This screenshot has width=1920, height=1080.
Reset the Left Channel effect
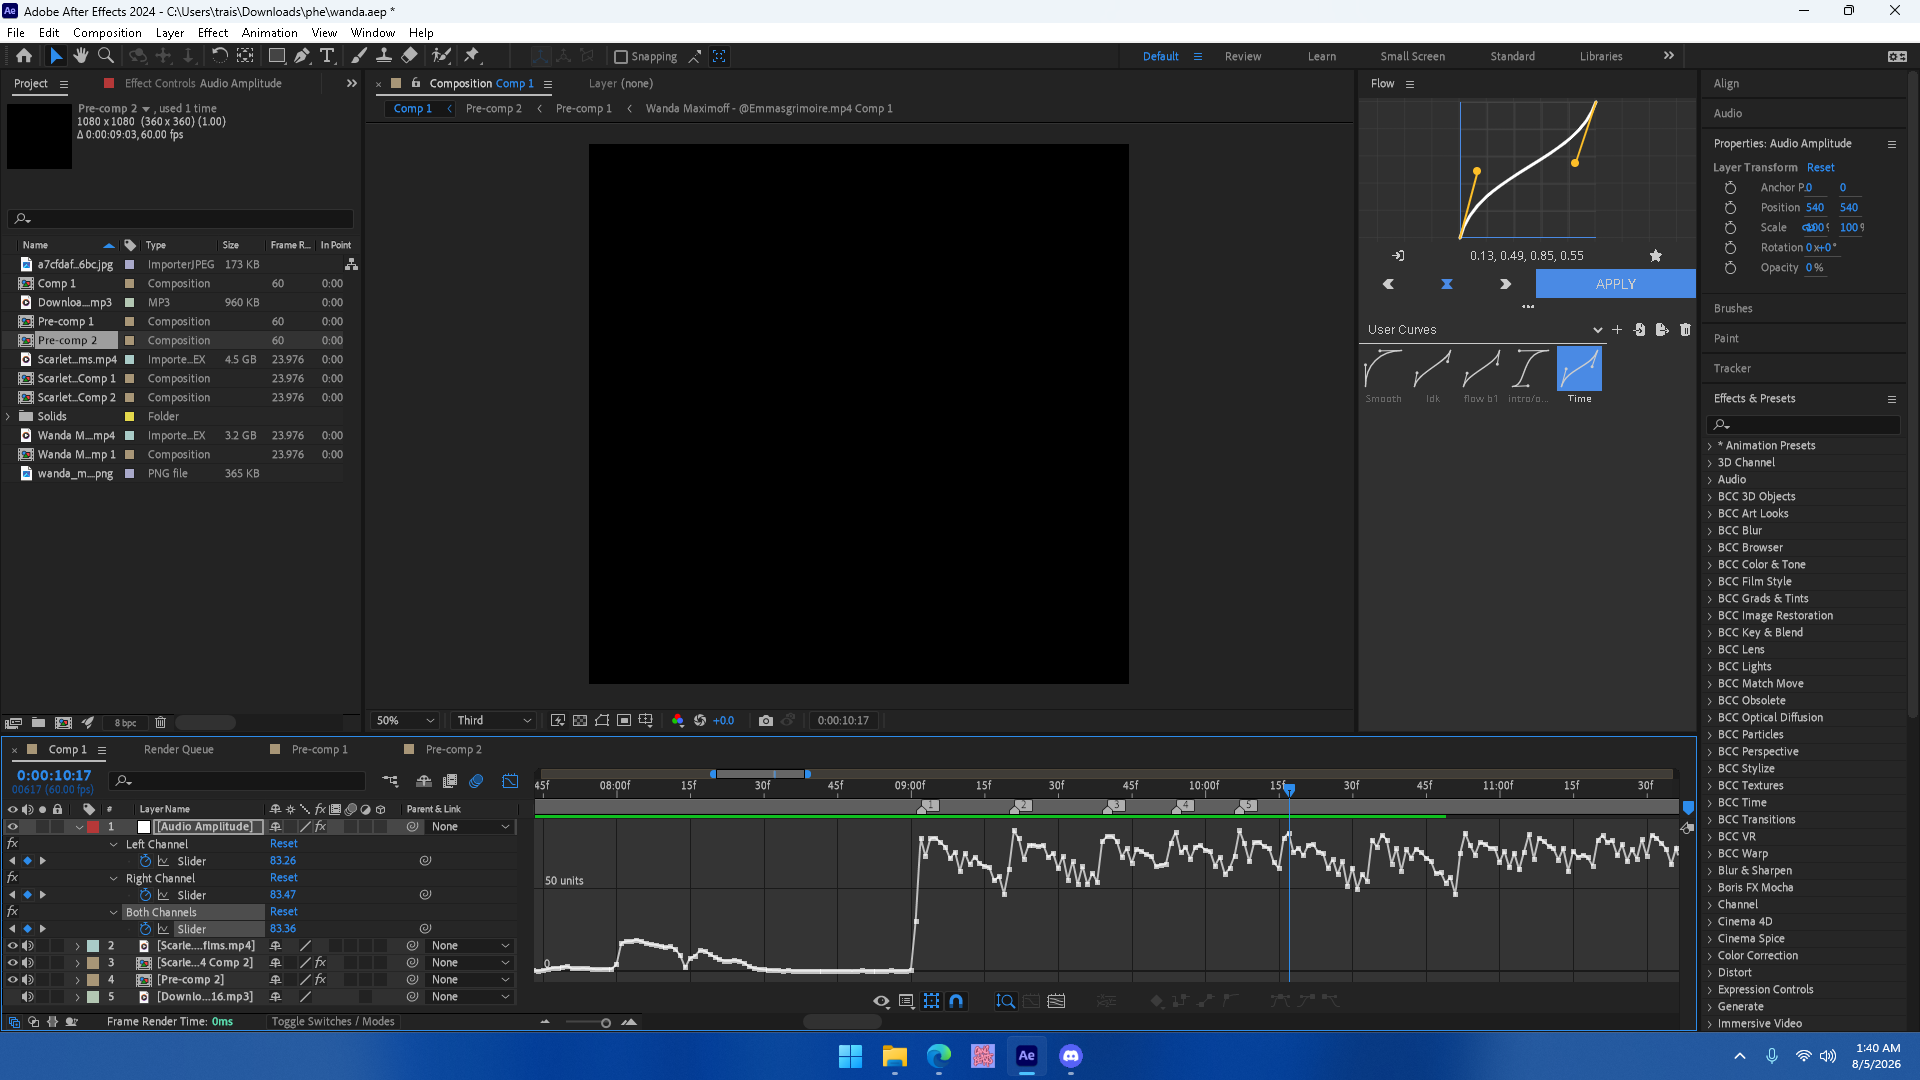click(284, 844)
